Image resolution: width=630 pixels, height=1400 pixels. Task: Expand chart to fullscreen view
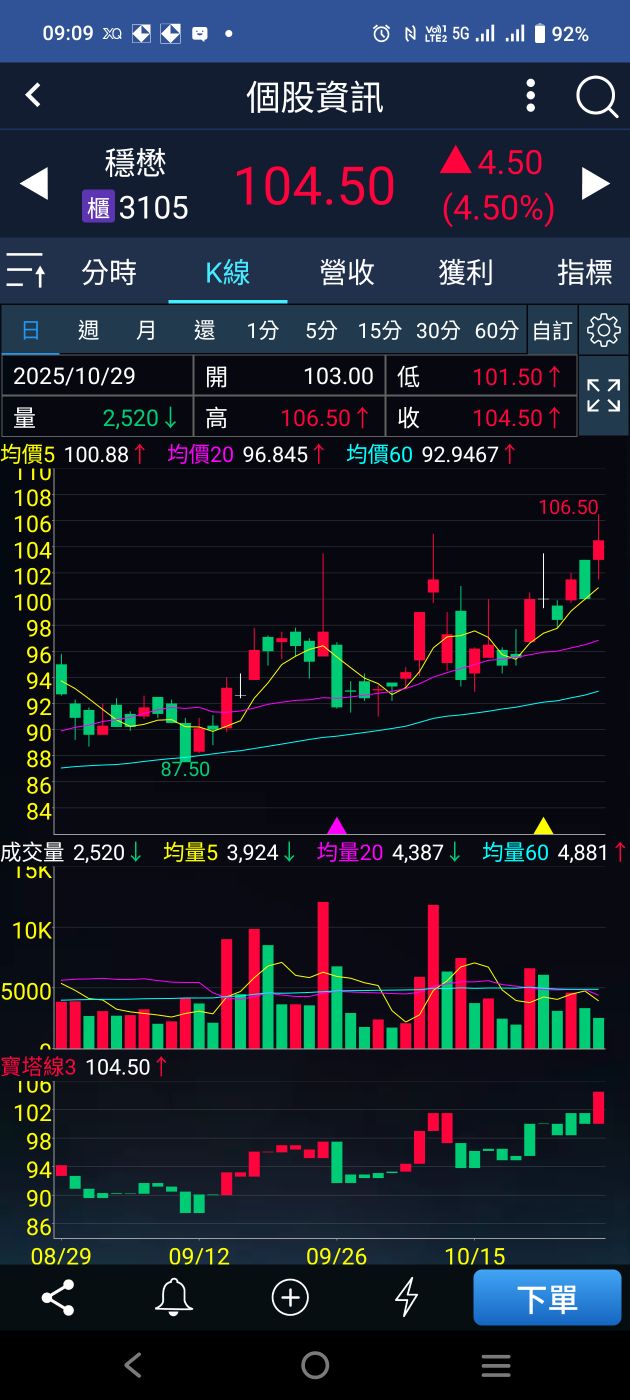[x=604, y=396]
